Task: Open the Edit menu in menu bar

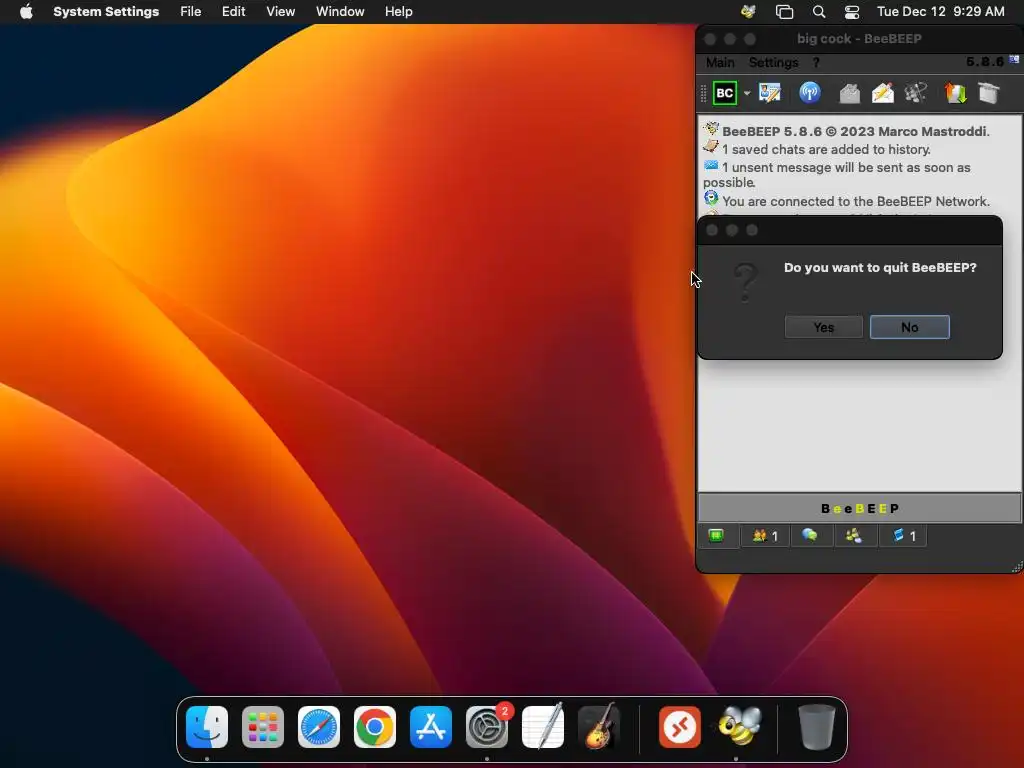Action: click(x=233, y=11)
